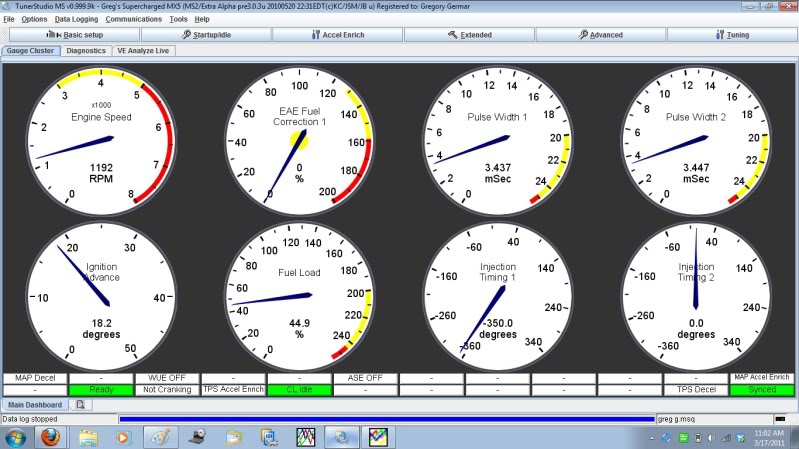
Task: Click the network signal tray icon
Action: tap(726, 438)
